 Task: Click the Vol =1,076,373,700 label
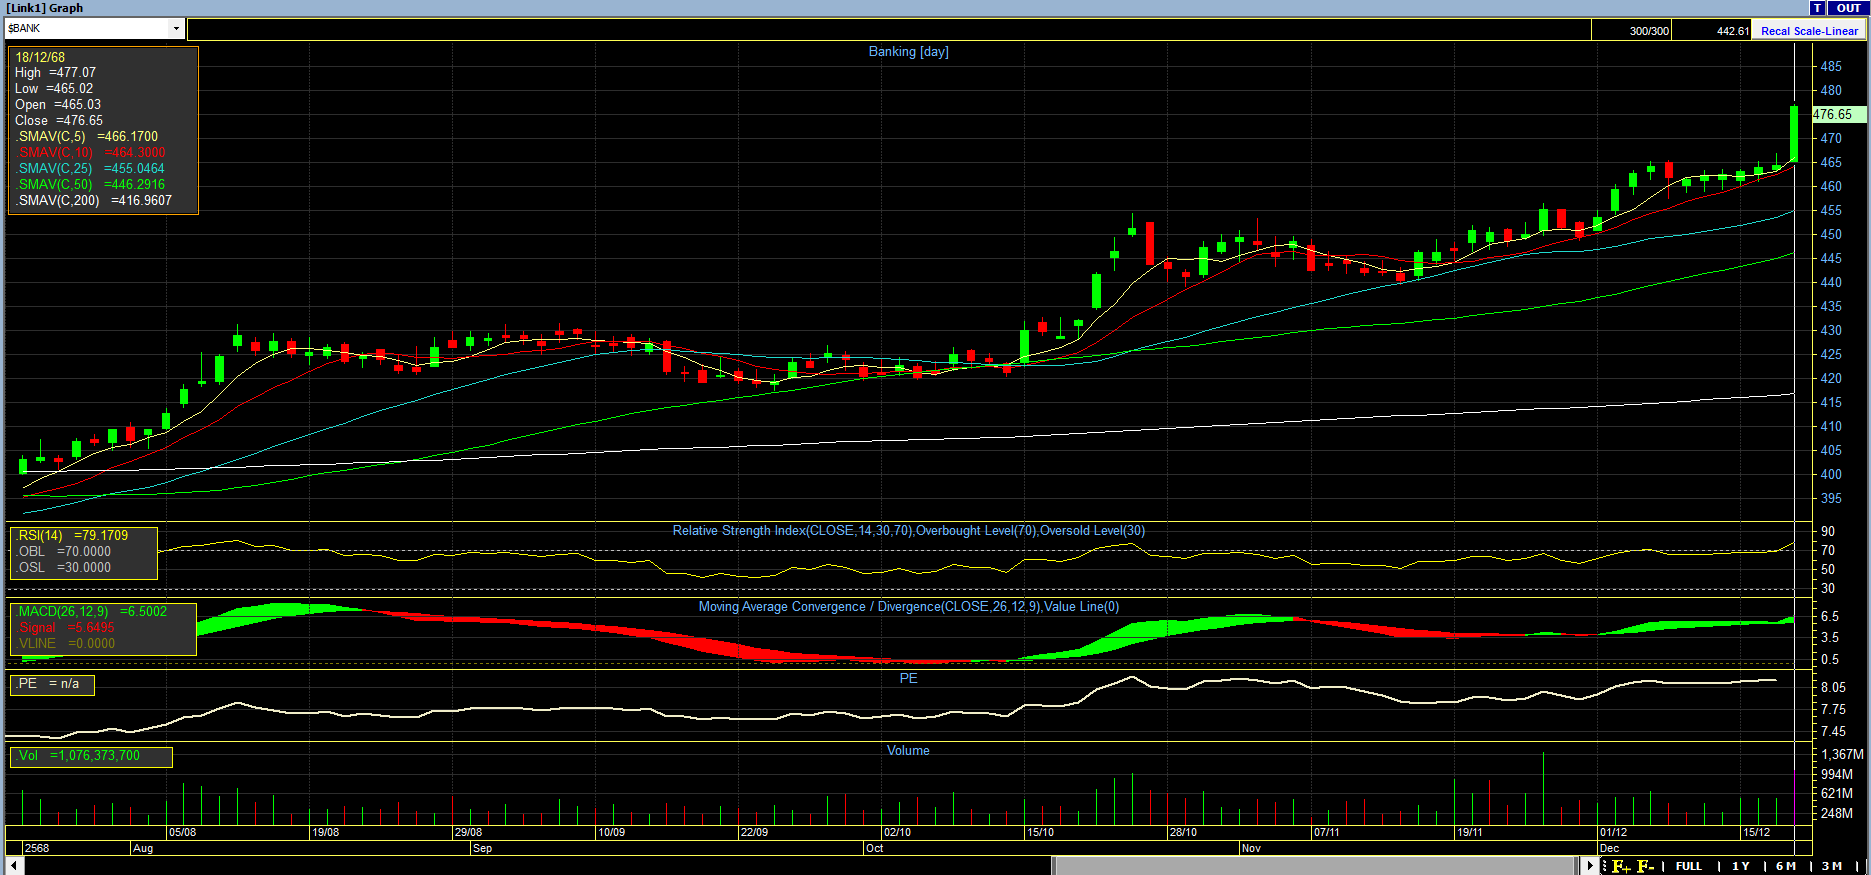pyautogui.click(x=79, y=755)
